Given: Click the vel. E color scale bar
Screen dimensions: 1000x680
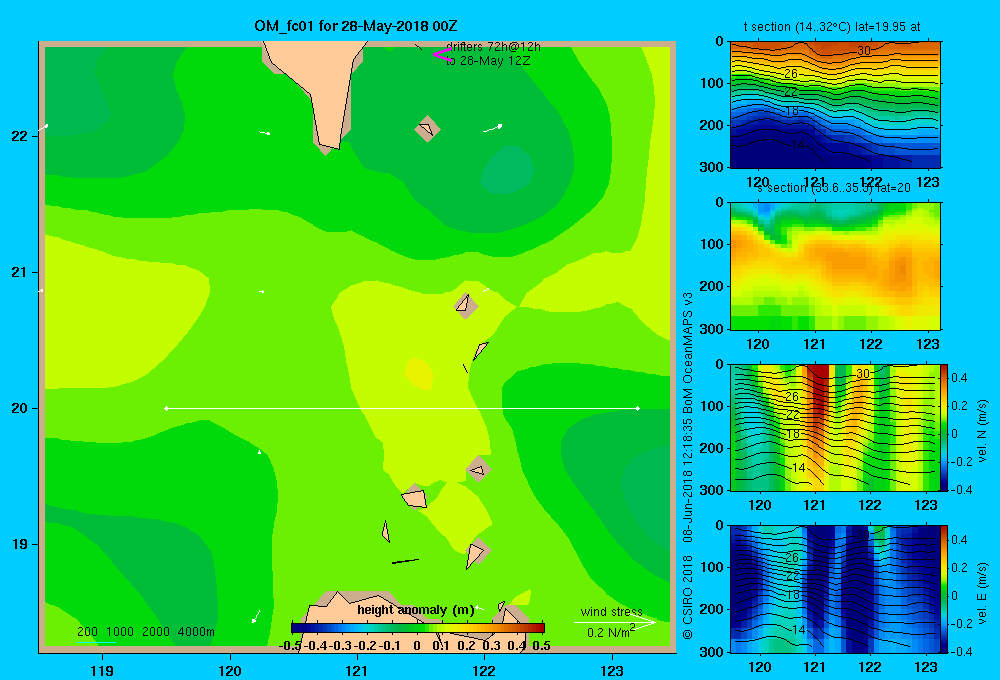Looking at the screenshot, I should coord(945,589).
